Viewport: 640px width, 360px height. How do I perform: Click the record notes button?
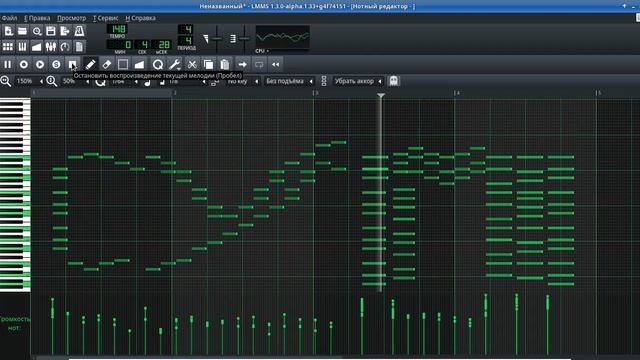click(24, 64)
